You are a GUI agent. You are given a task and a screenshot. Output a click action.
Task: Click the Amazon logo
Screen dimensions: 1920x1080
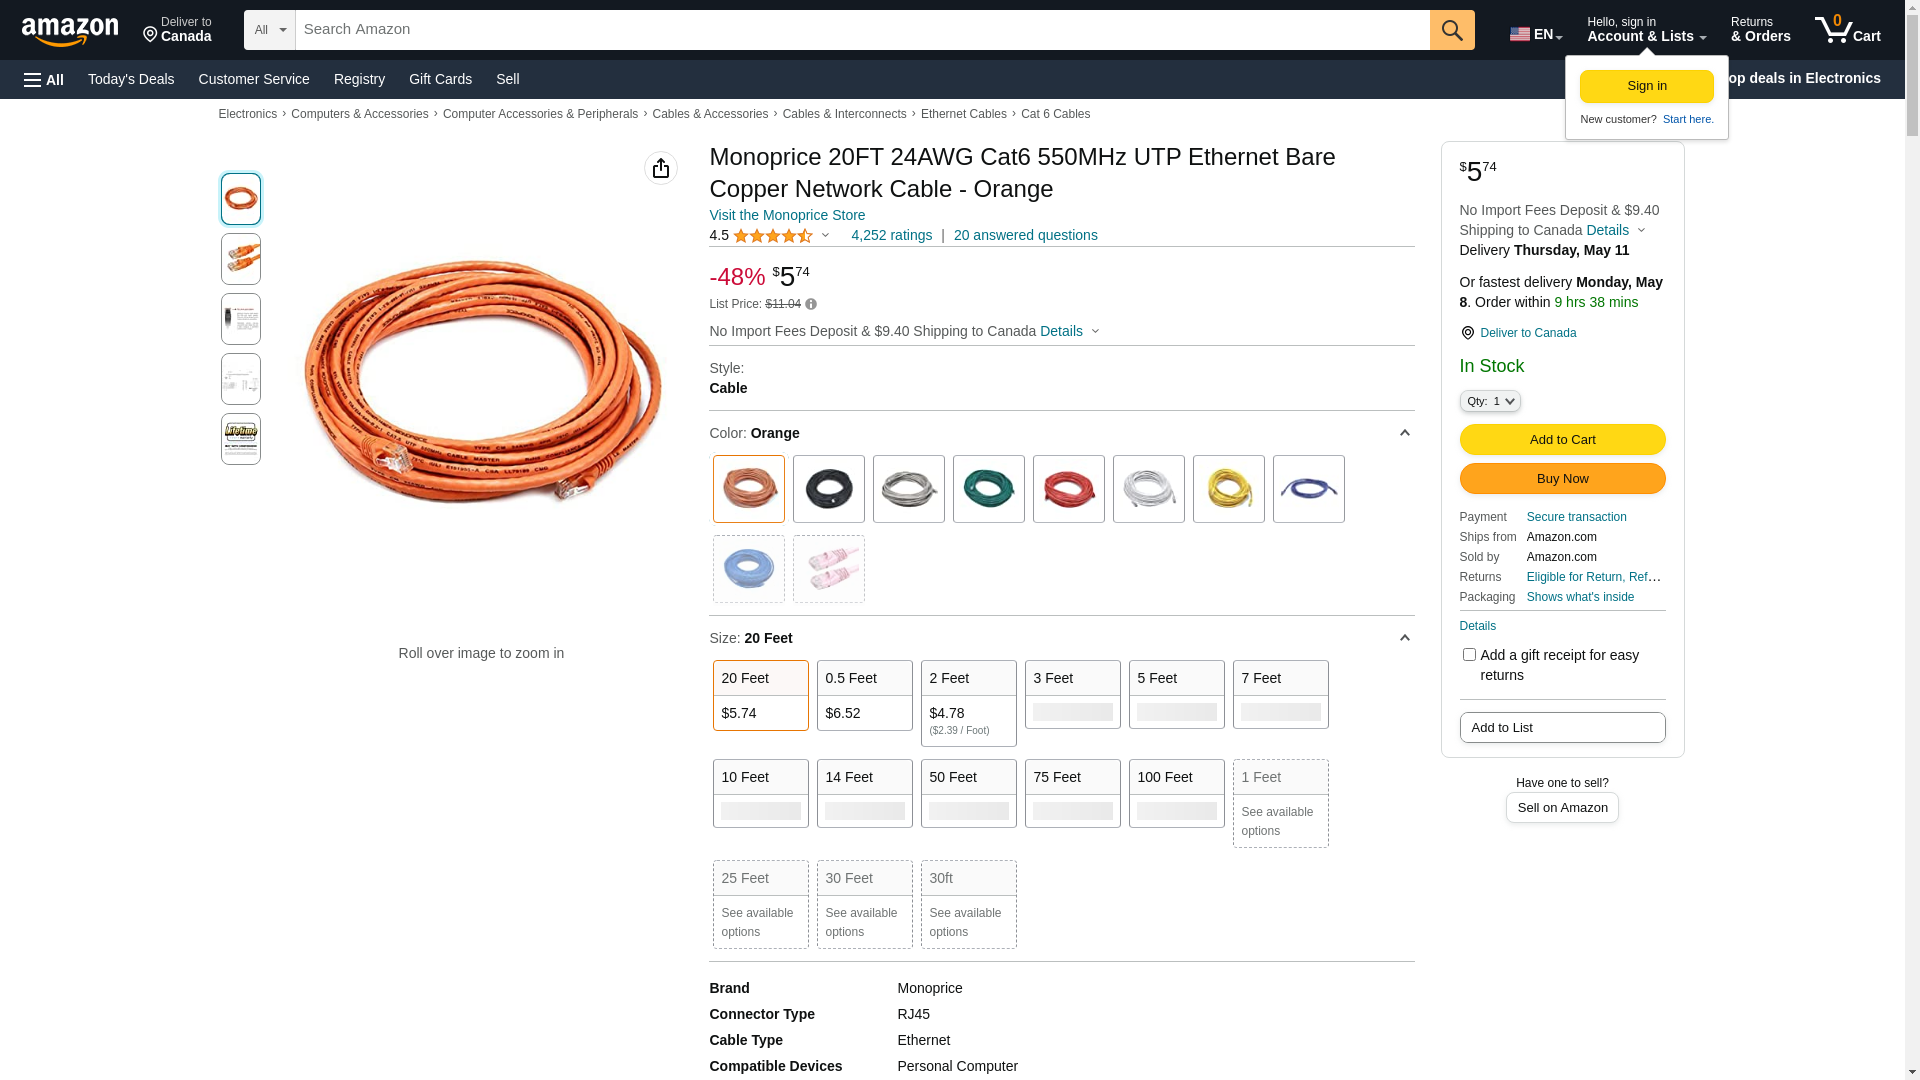70,32
